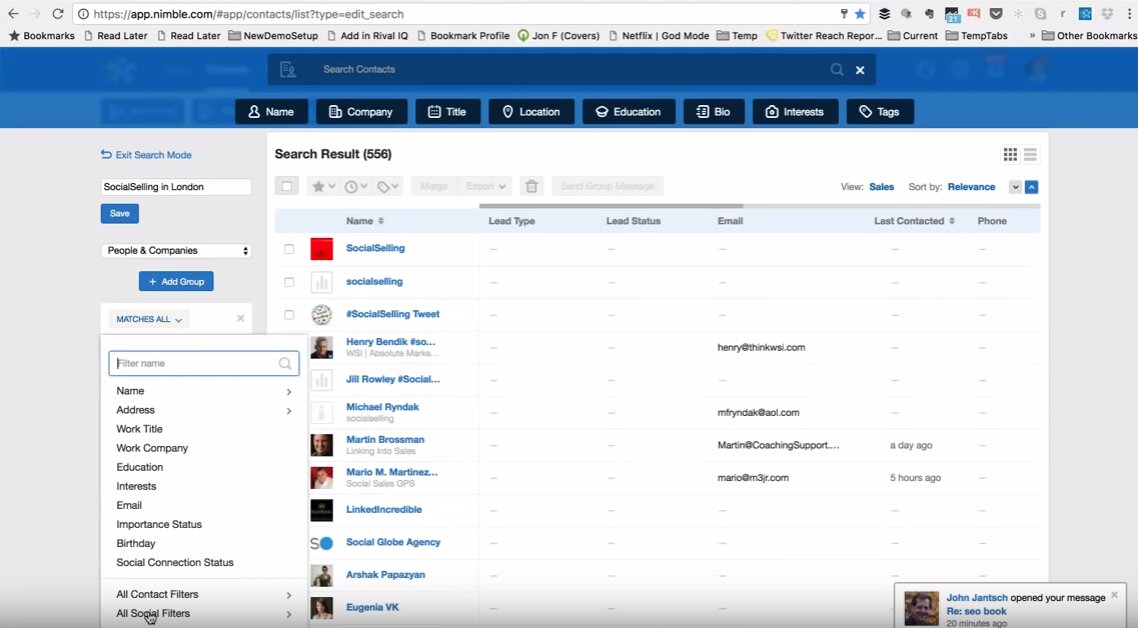Switch to grid view layout icon
This screenshot has height=628, width=1138.
pos(1010,154)
